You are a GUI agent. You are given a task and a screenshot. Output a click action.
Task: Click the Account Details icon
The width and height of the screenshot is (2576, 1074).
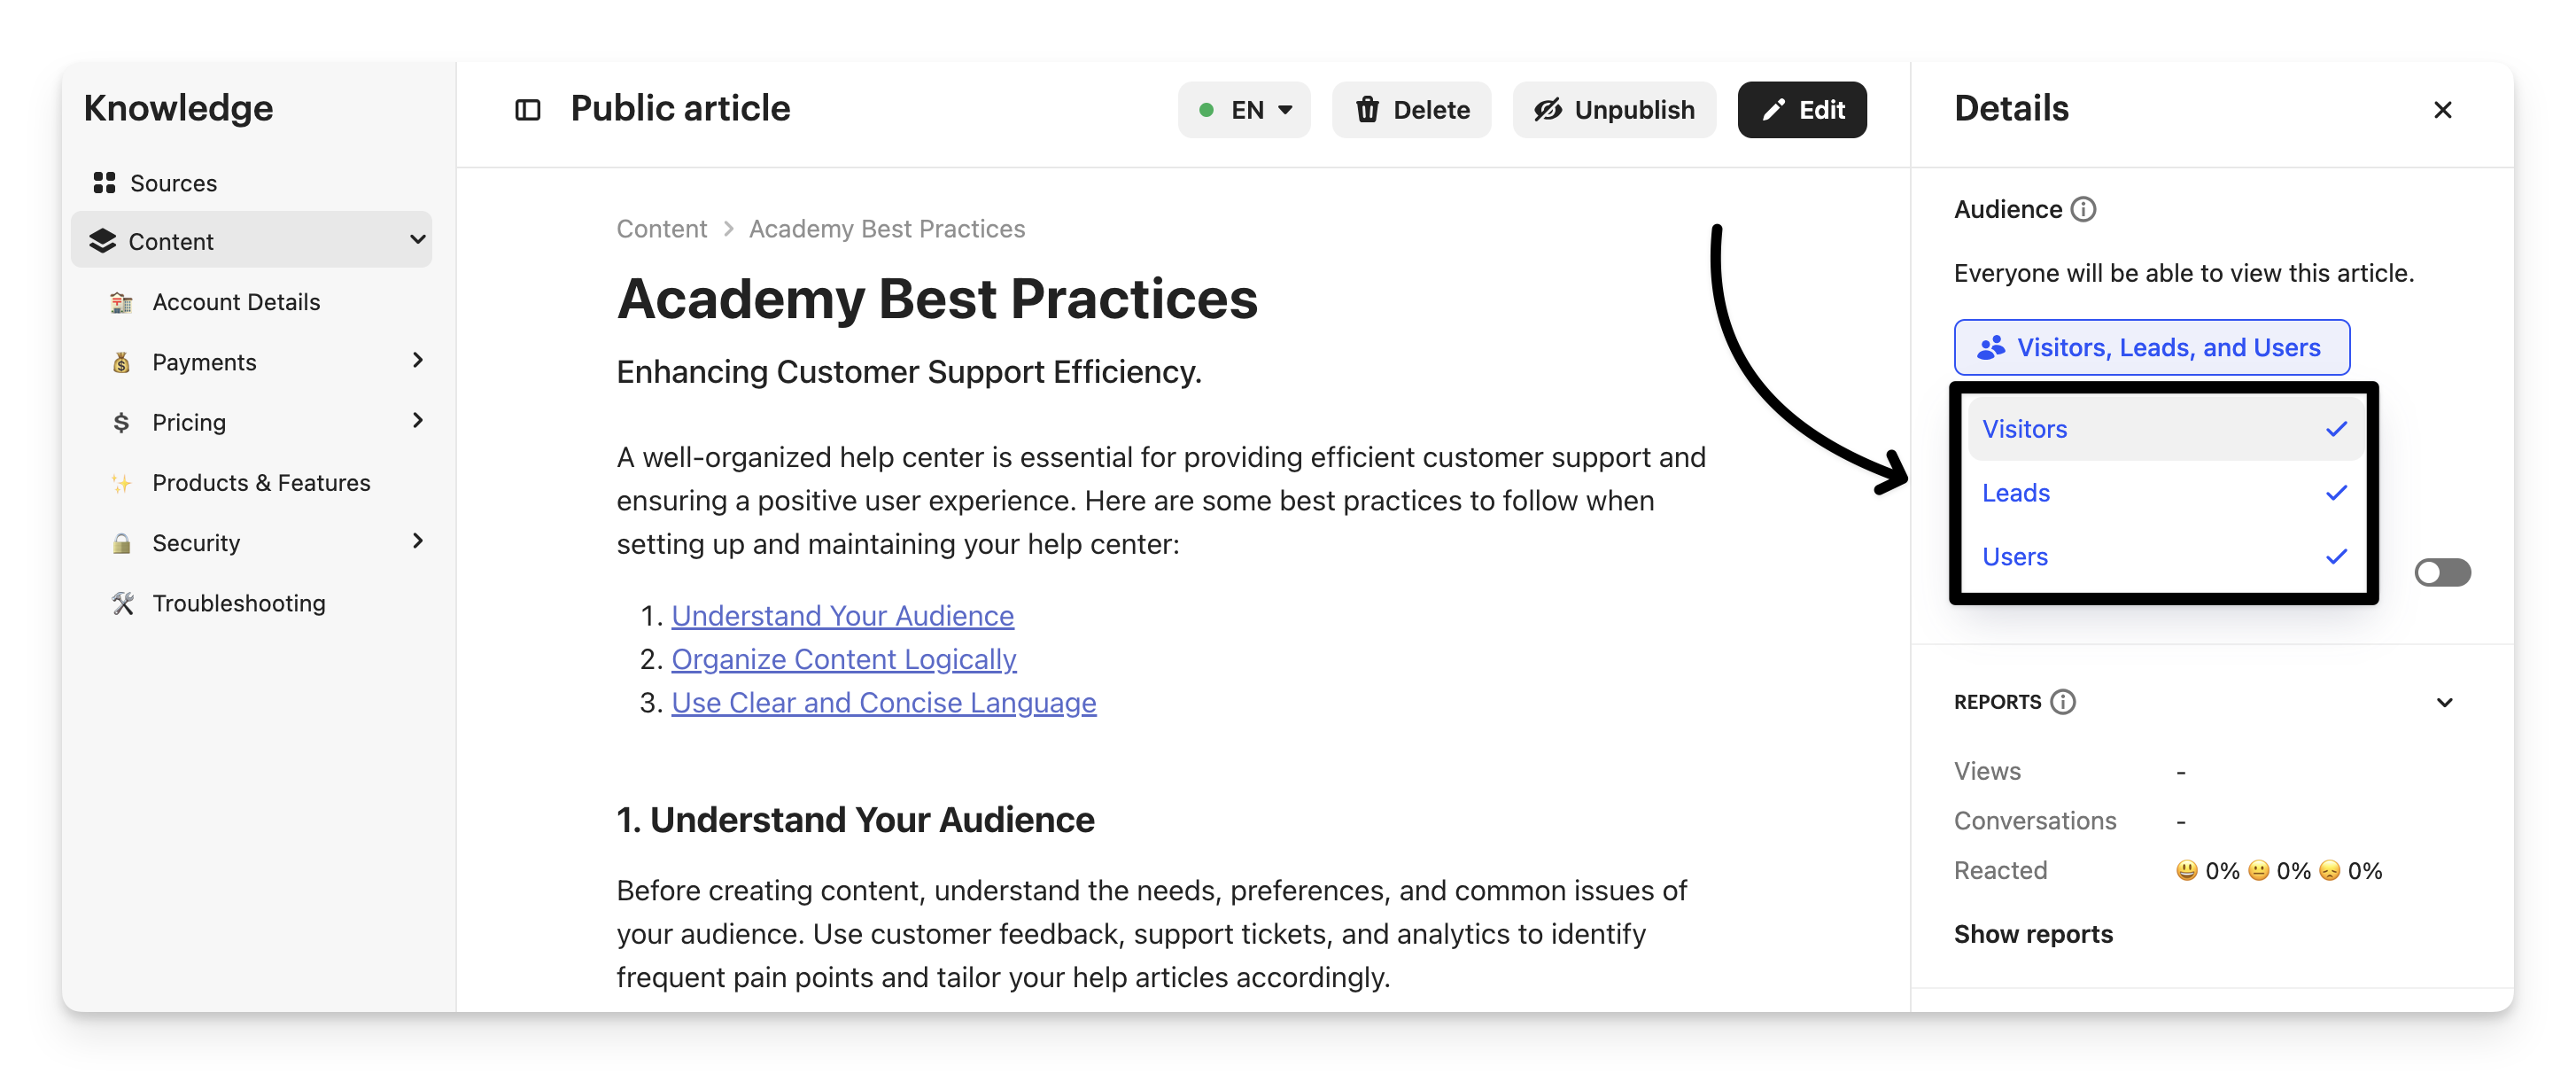[x=122, y=302]
